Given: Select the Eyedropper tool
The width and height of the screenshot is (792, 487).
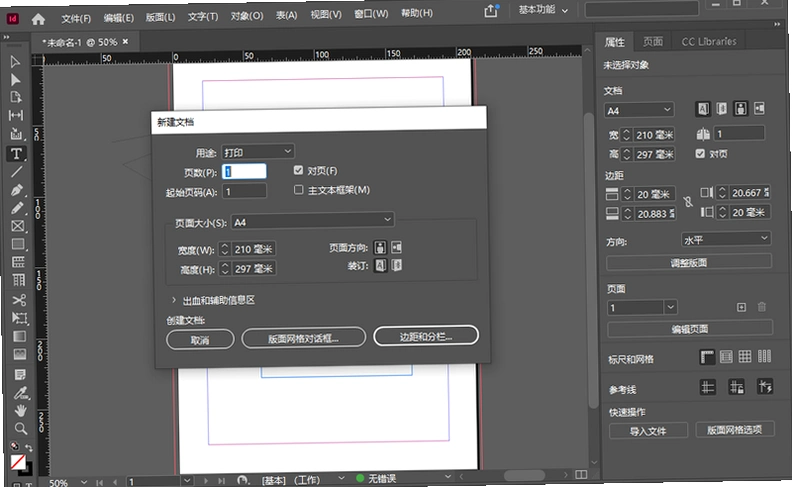Looking at the screenshot, I should click(x=21, y=393).
